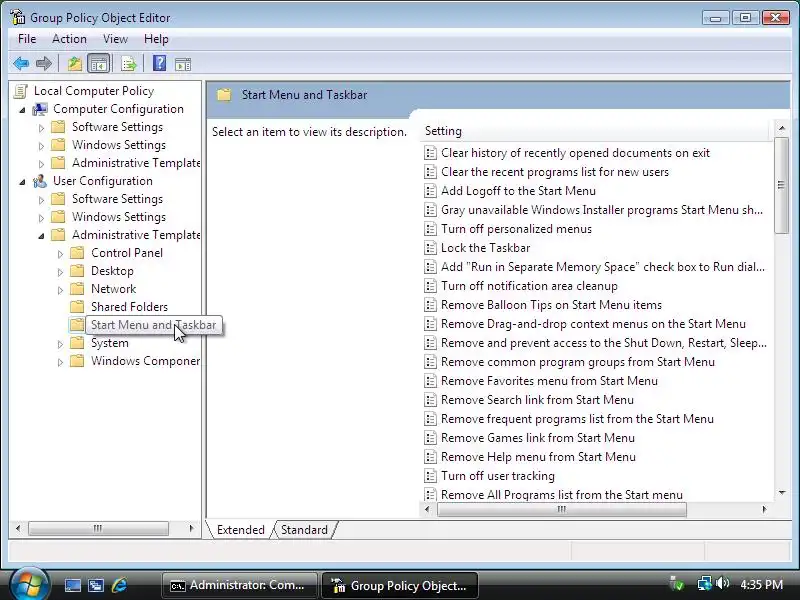This screenshot has width=800, height=600.
Task: Click policy icon beside Lock the Taskbar
Action: 431,248
